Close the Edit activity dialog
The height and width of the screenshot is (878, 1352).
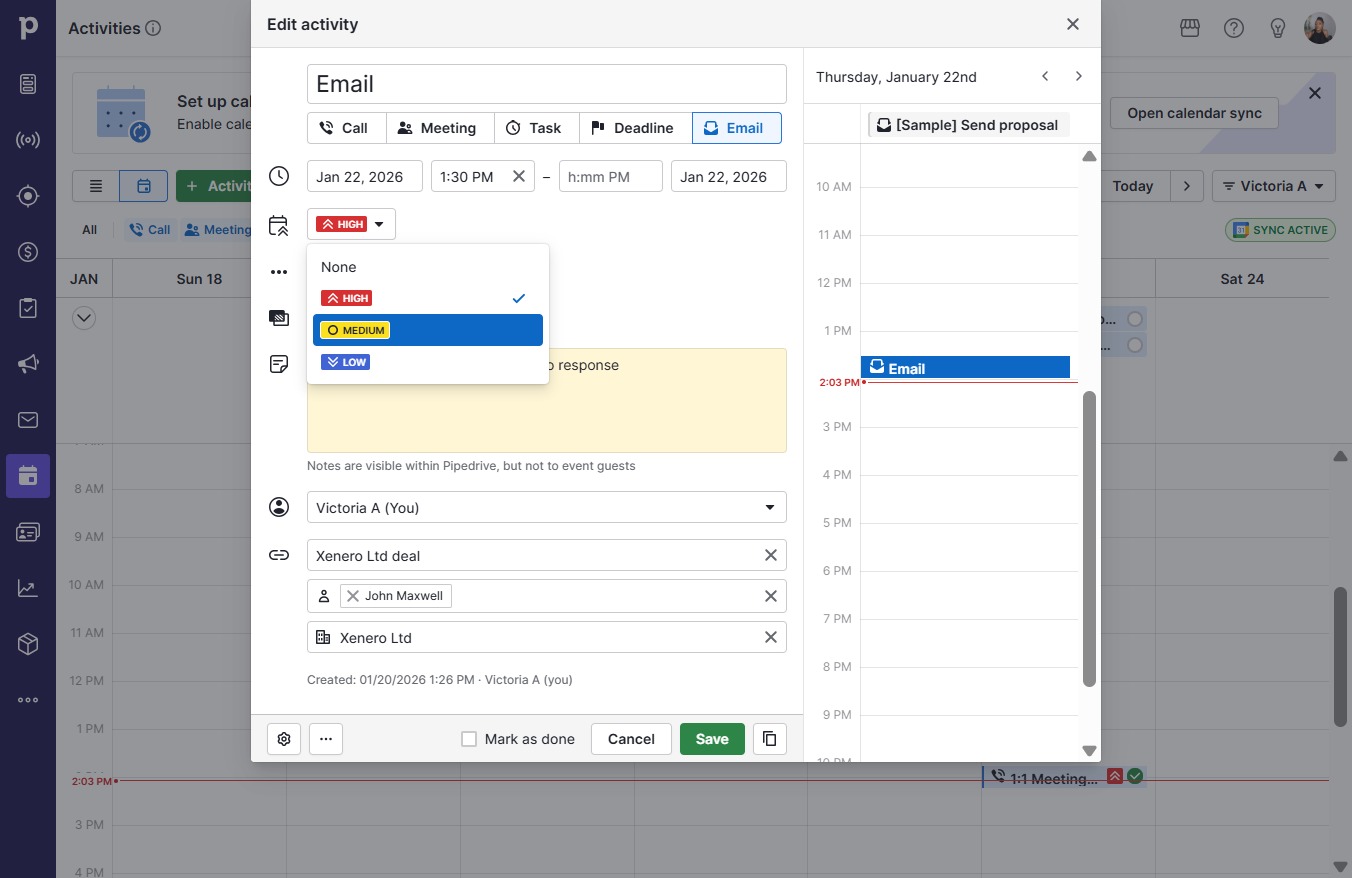click(1073, 24)
